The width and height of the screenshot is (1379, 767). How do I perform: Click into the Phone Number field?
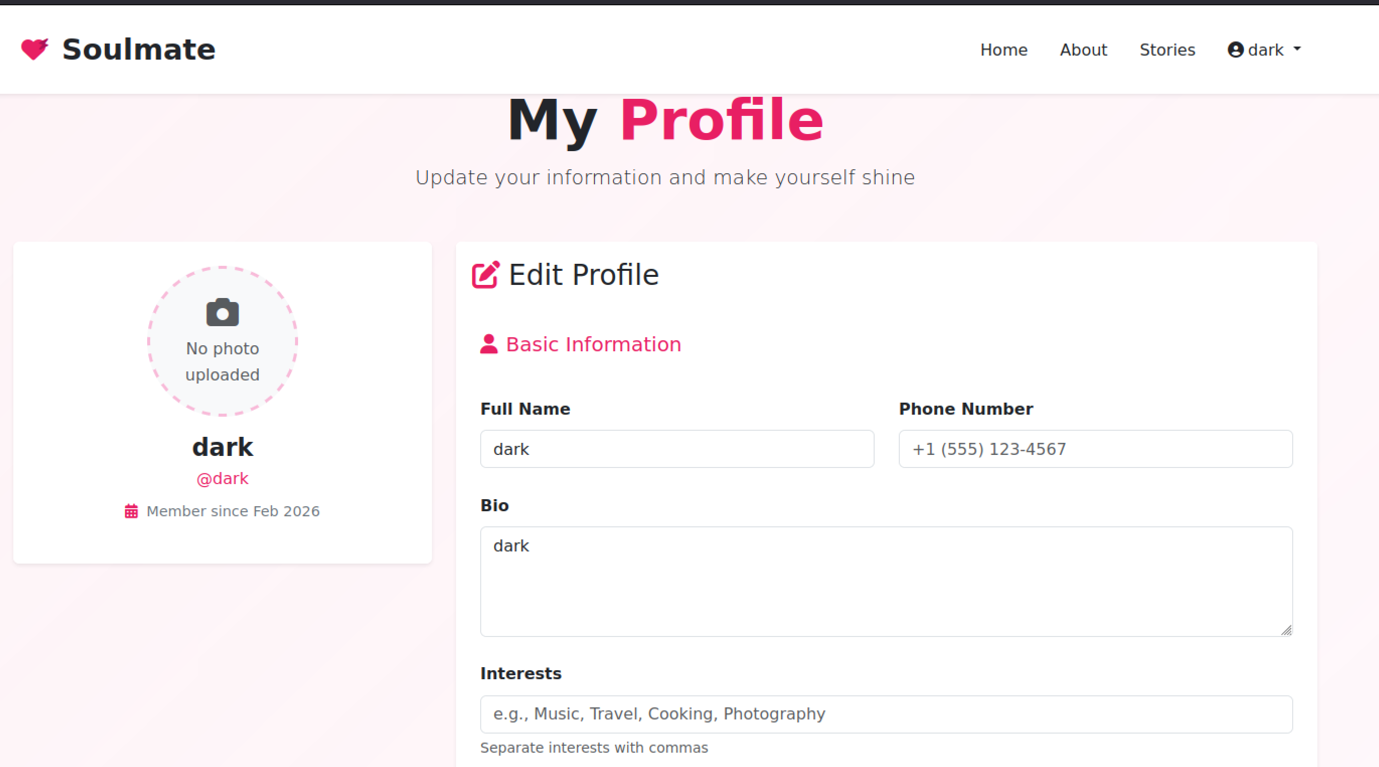(x=1095, y=449)
